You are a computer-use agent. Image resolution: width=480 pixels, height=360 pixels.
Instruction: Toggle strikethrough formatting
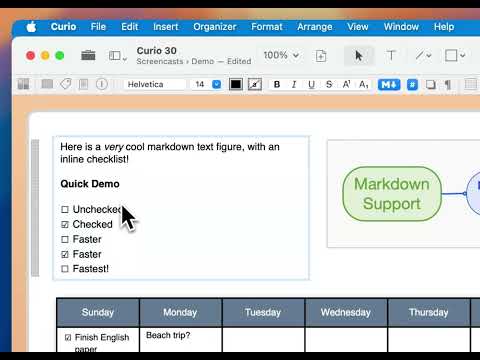click(x=329, y=84)
